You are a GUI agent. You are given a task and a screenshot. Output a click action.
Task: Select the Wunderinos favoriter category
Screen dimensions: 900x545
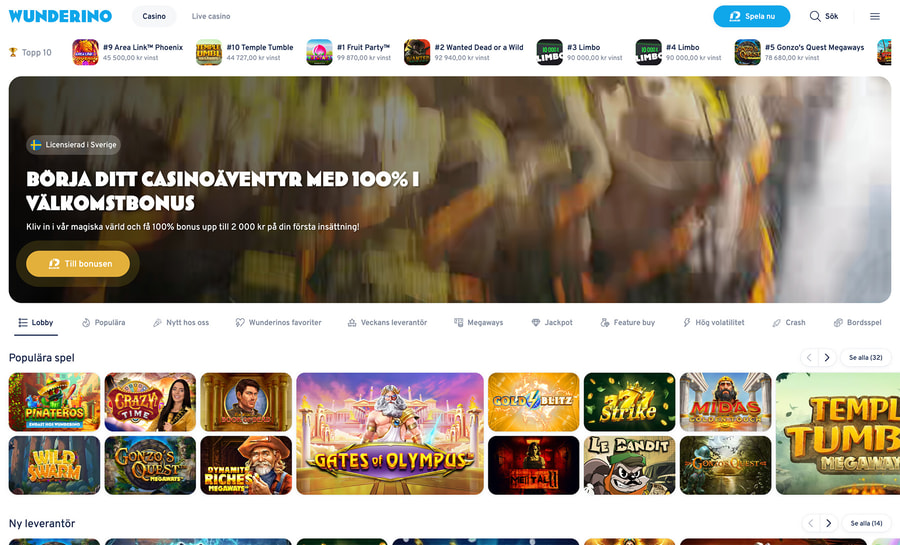point(278,322)
